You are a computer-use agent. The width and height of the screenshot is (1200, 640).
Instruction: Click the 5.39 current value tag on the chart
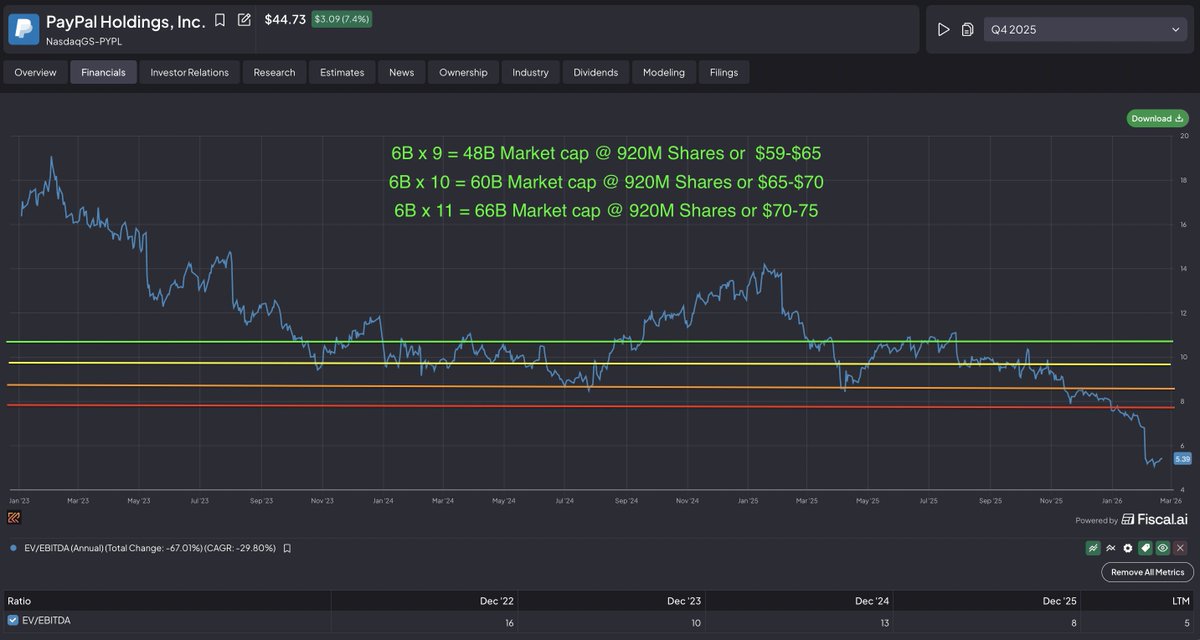tap(1182, 458)
